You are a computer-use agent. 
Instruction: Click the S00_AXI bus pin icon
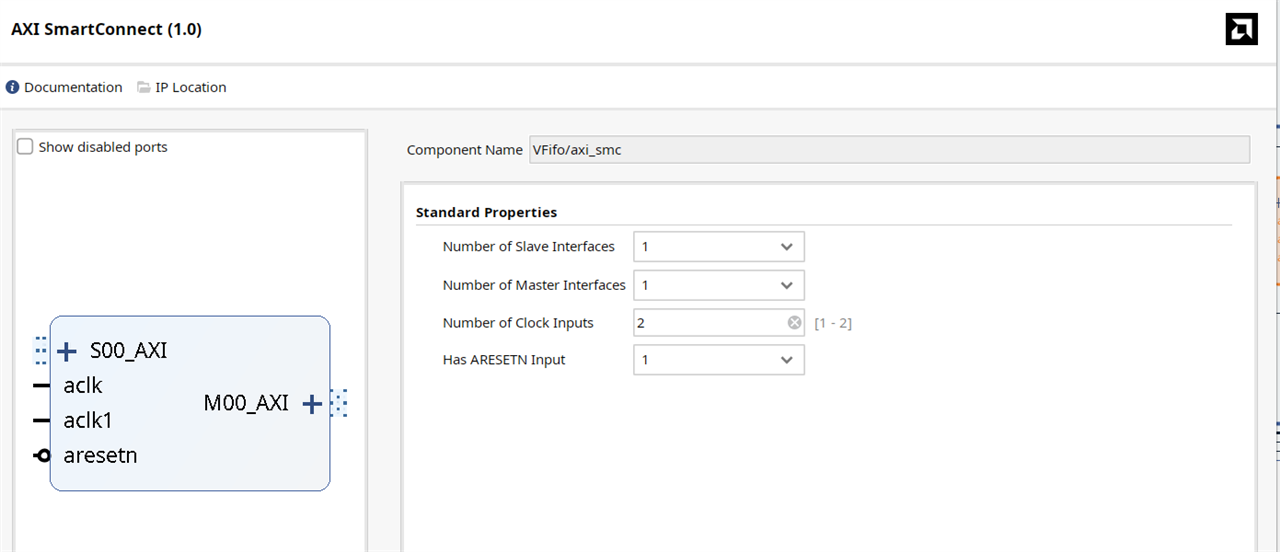(41, 351)
